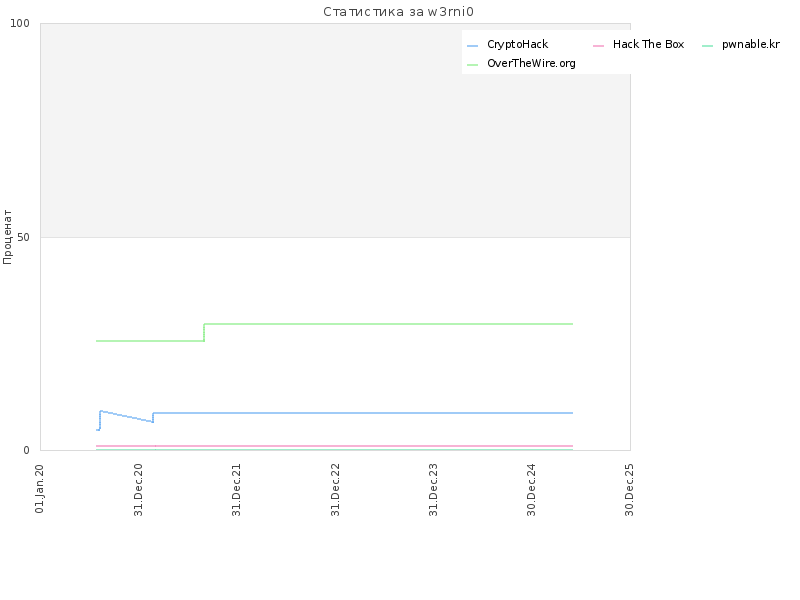Click the green OverTheWire line step-up point
This screenshot has width=800, height=600.
coord(204,332)
